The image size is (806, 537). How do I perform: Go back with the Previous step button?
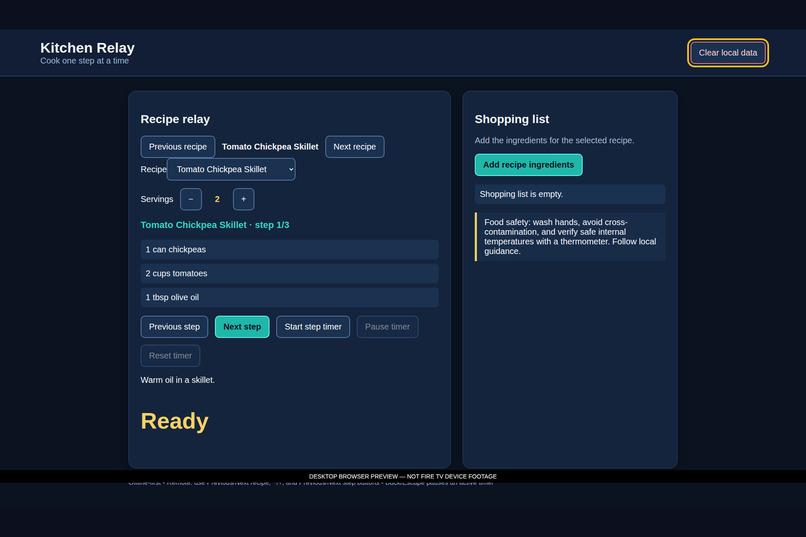(x=174, y=327)
